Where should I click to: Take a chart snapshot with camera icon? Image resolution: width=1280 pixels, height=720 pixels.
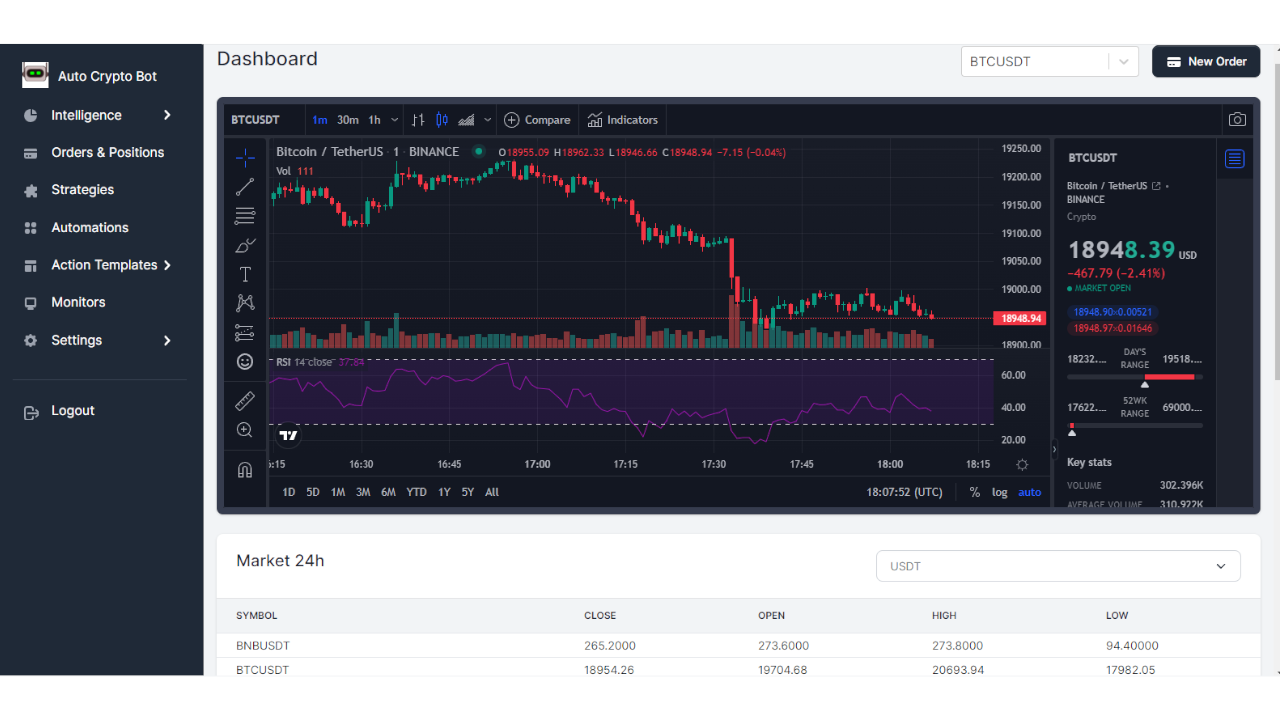tap(1237, 120)
